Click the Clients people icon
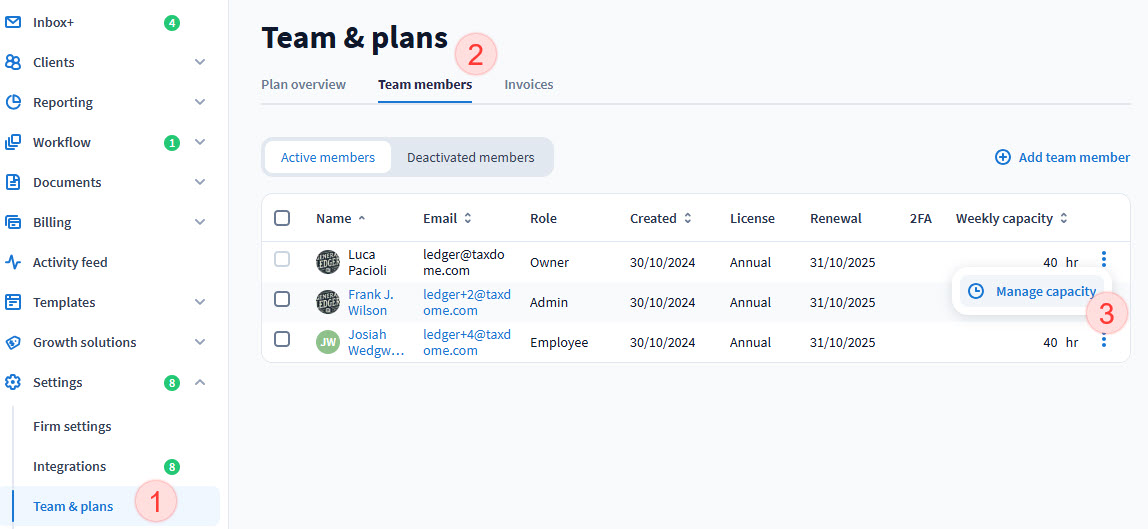This screenshot has width=1148, height=529. coord(13,62)
